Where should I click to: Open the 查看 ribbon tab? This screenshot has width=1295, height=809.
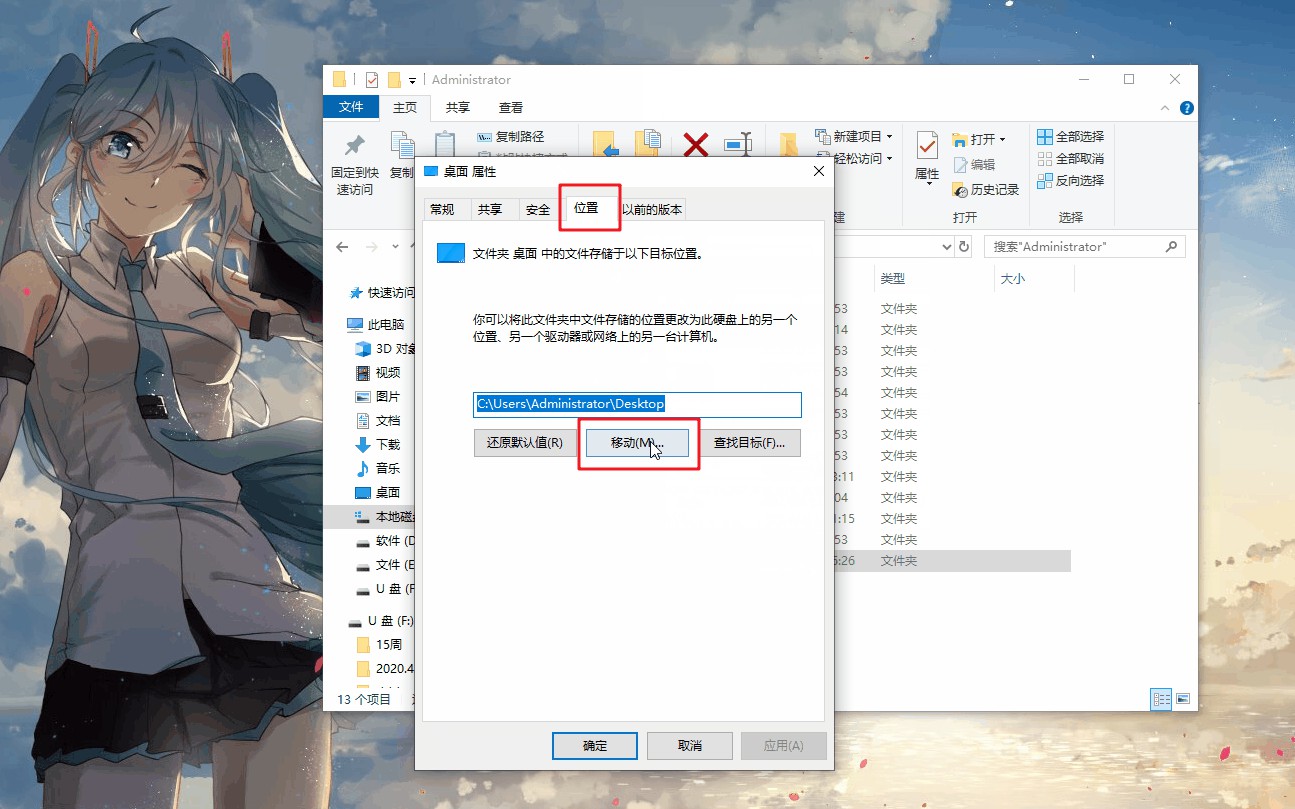coord(511,107)
